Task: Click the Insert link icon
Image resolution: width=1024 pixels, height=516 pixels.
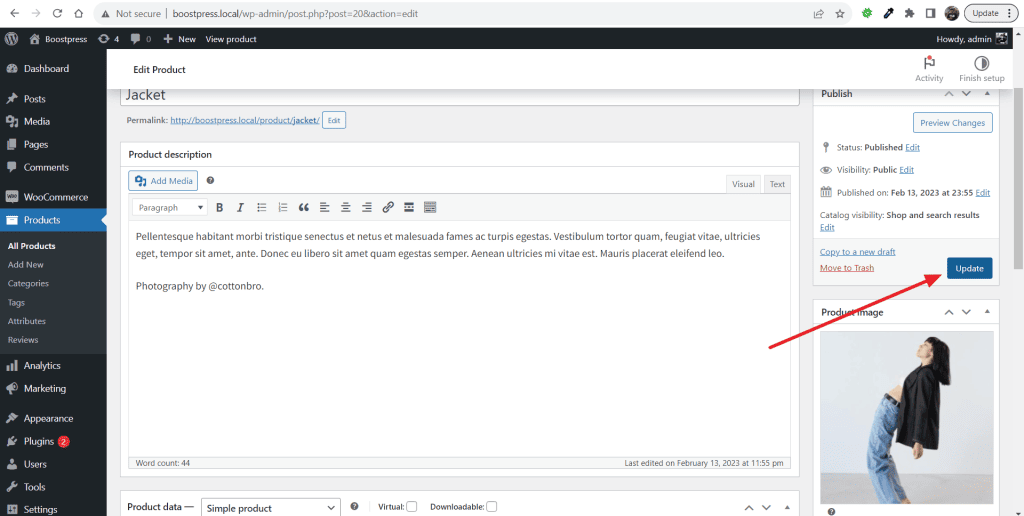Action: coord(388,208)
